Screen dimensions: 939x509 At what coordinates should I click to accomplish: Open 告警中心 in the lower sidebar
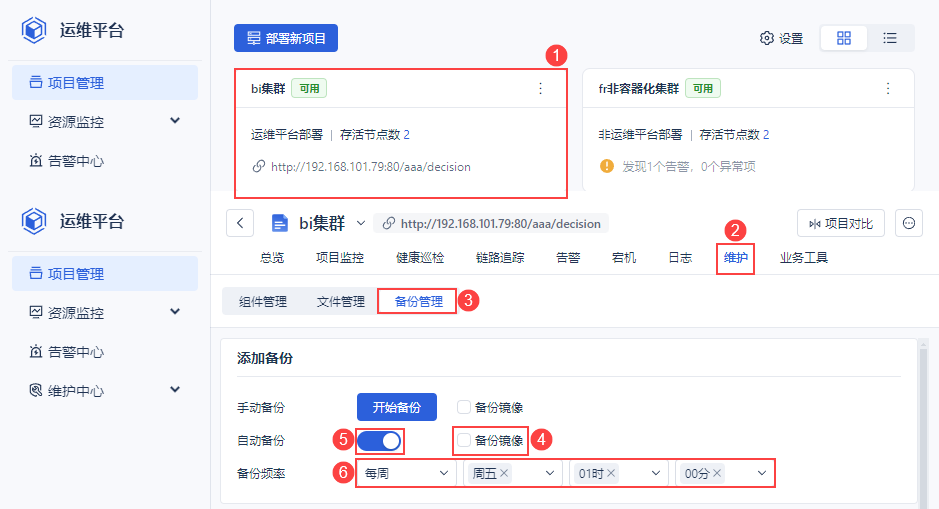point(76,352)
